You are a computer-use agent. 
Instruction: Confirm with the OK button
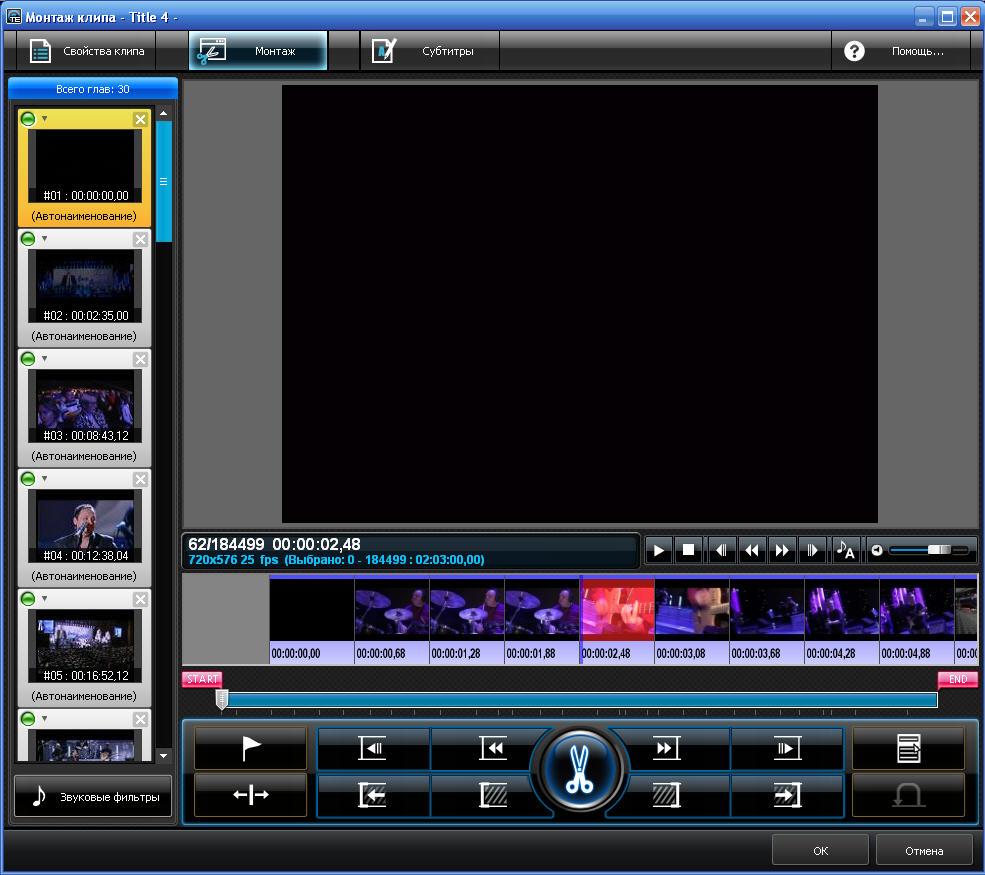pyautogui.click(x=820, y=851)
